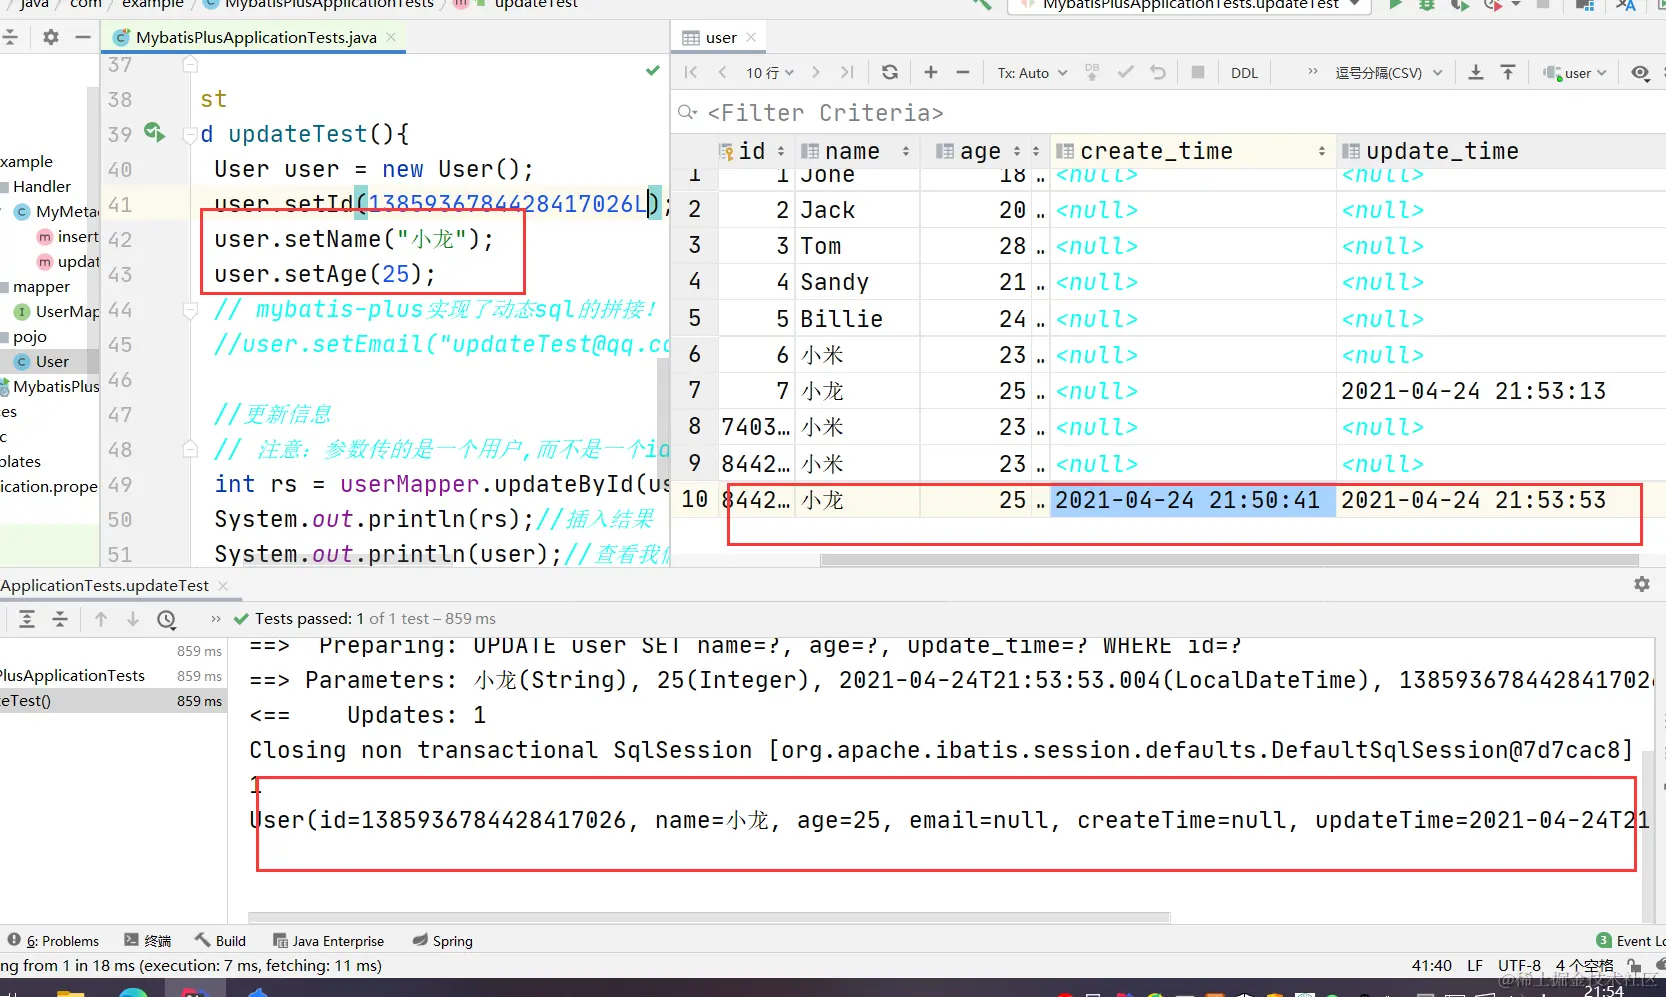Open run panel settings gear
Screen dimensions: 1666x997
[x=1641, y=584]
